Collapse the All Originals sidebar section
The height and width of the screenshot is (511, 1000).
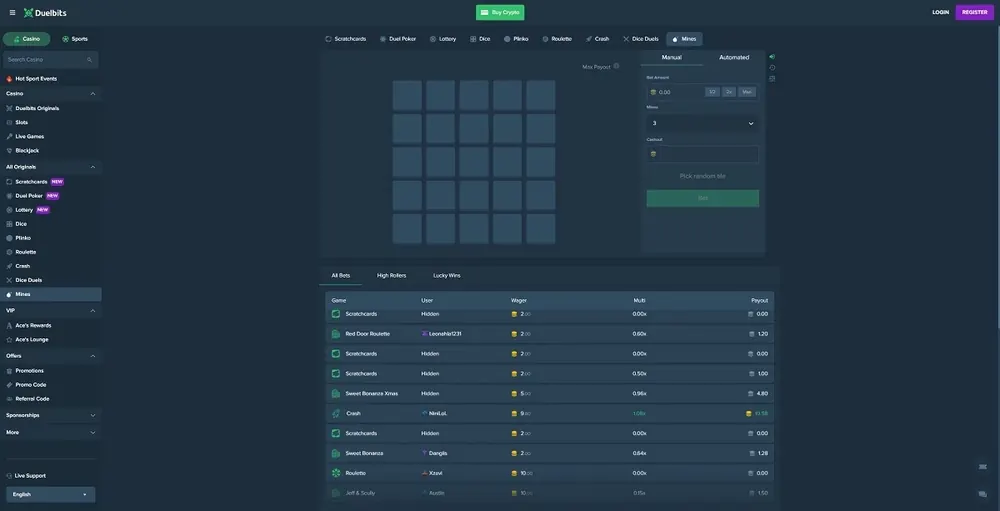pos(93,167)
